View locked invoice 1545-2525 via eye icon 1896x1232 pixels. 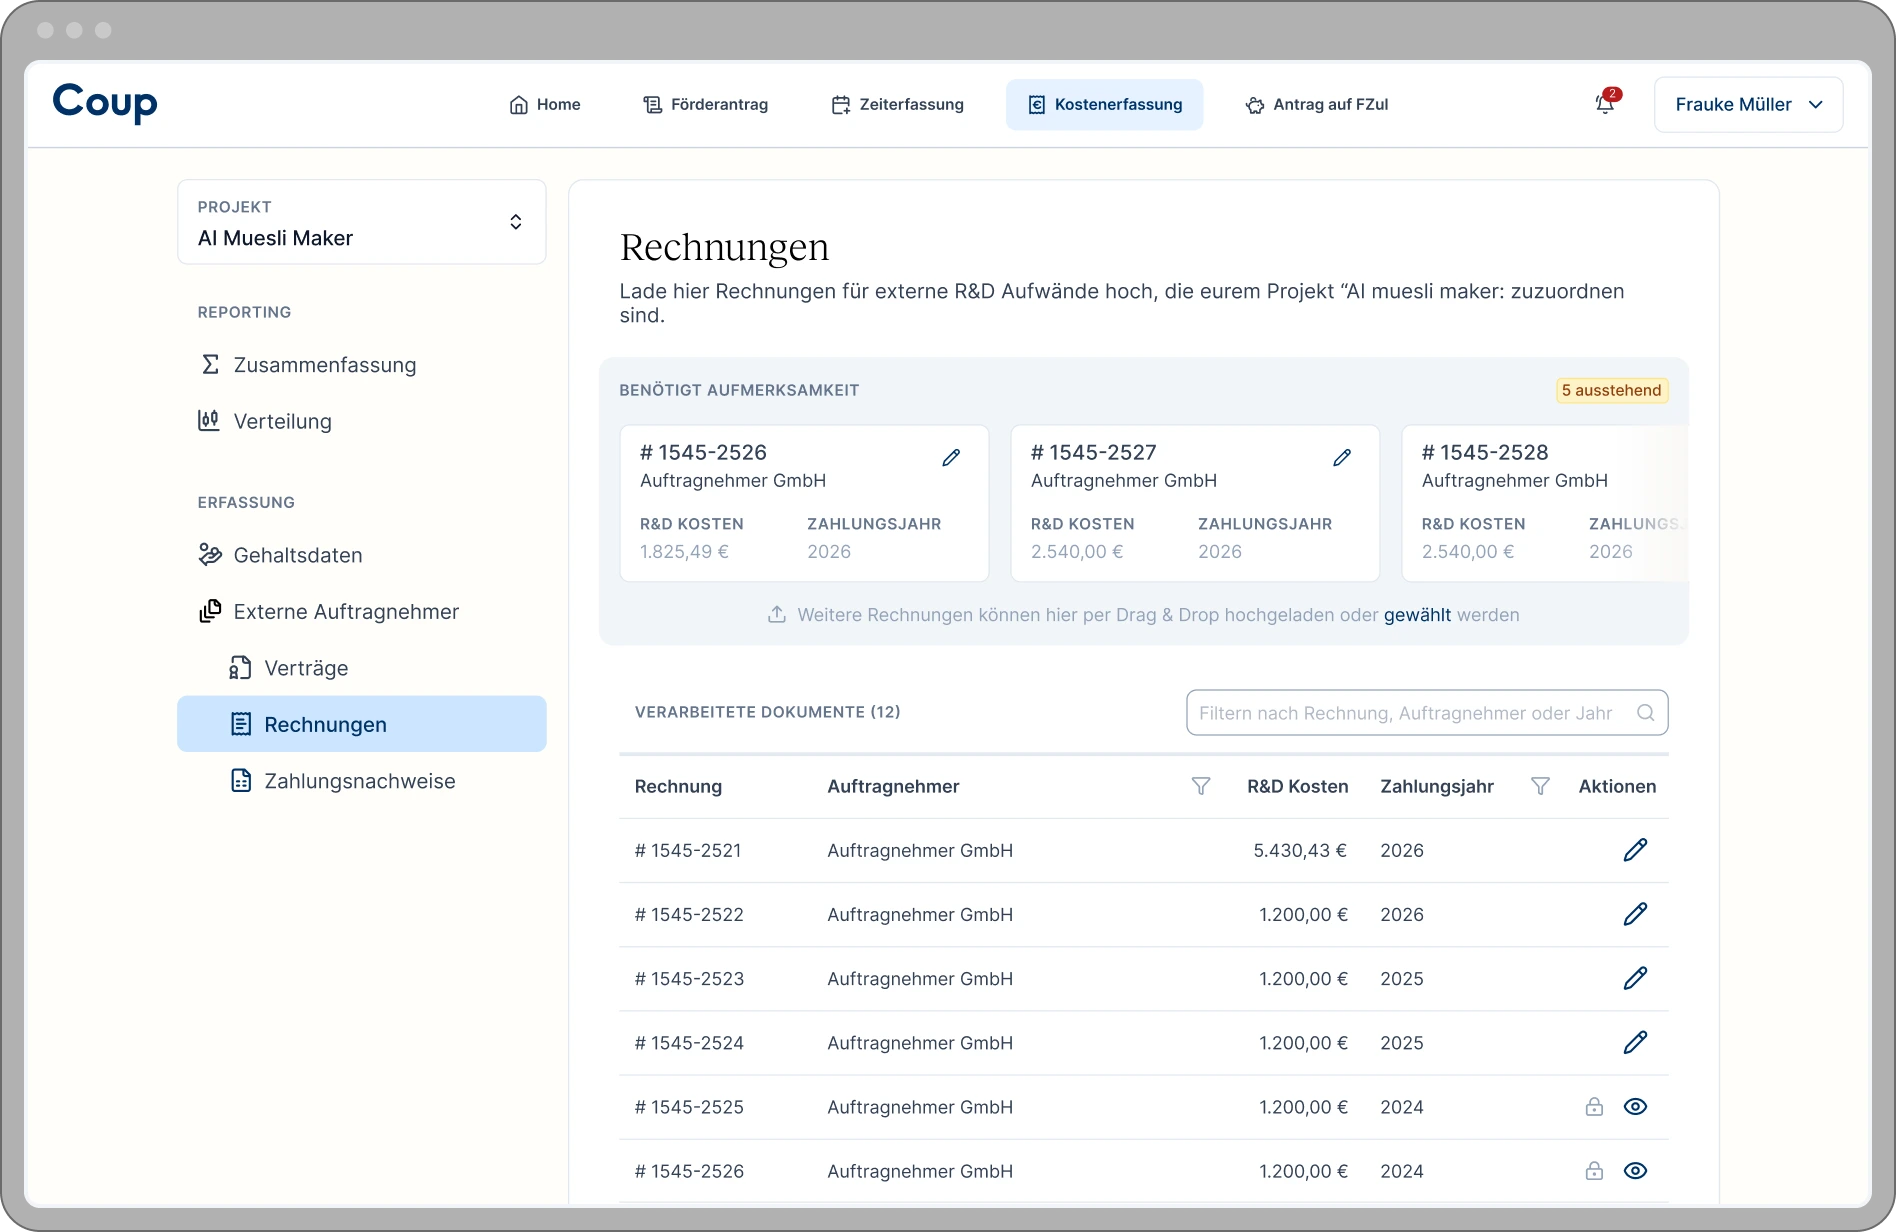click(x=1635, y=1107)
